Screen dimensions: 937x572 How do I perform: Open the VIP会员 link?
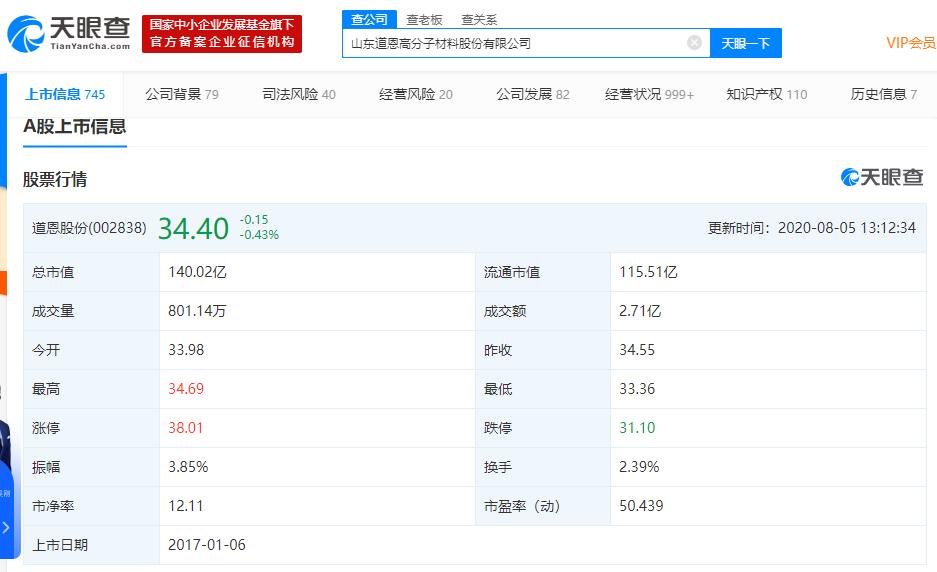pos(910,42)
